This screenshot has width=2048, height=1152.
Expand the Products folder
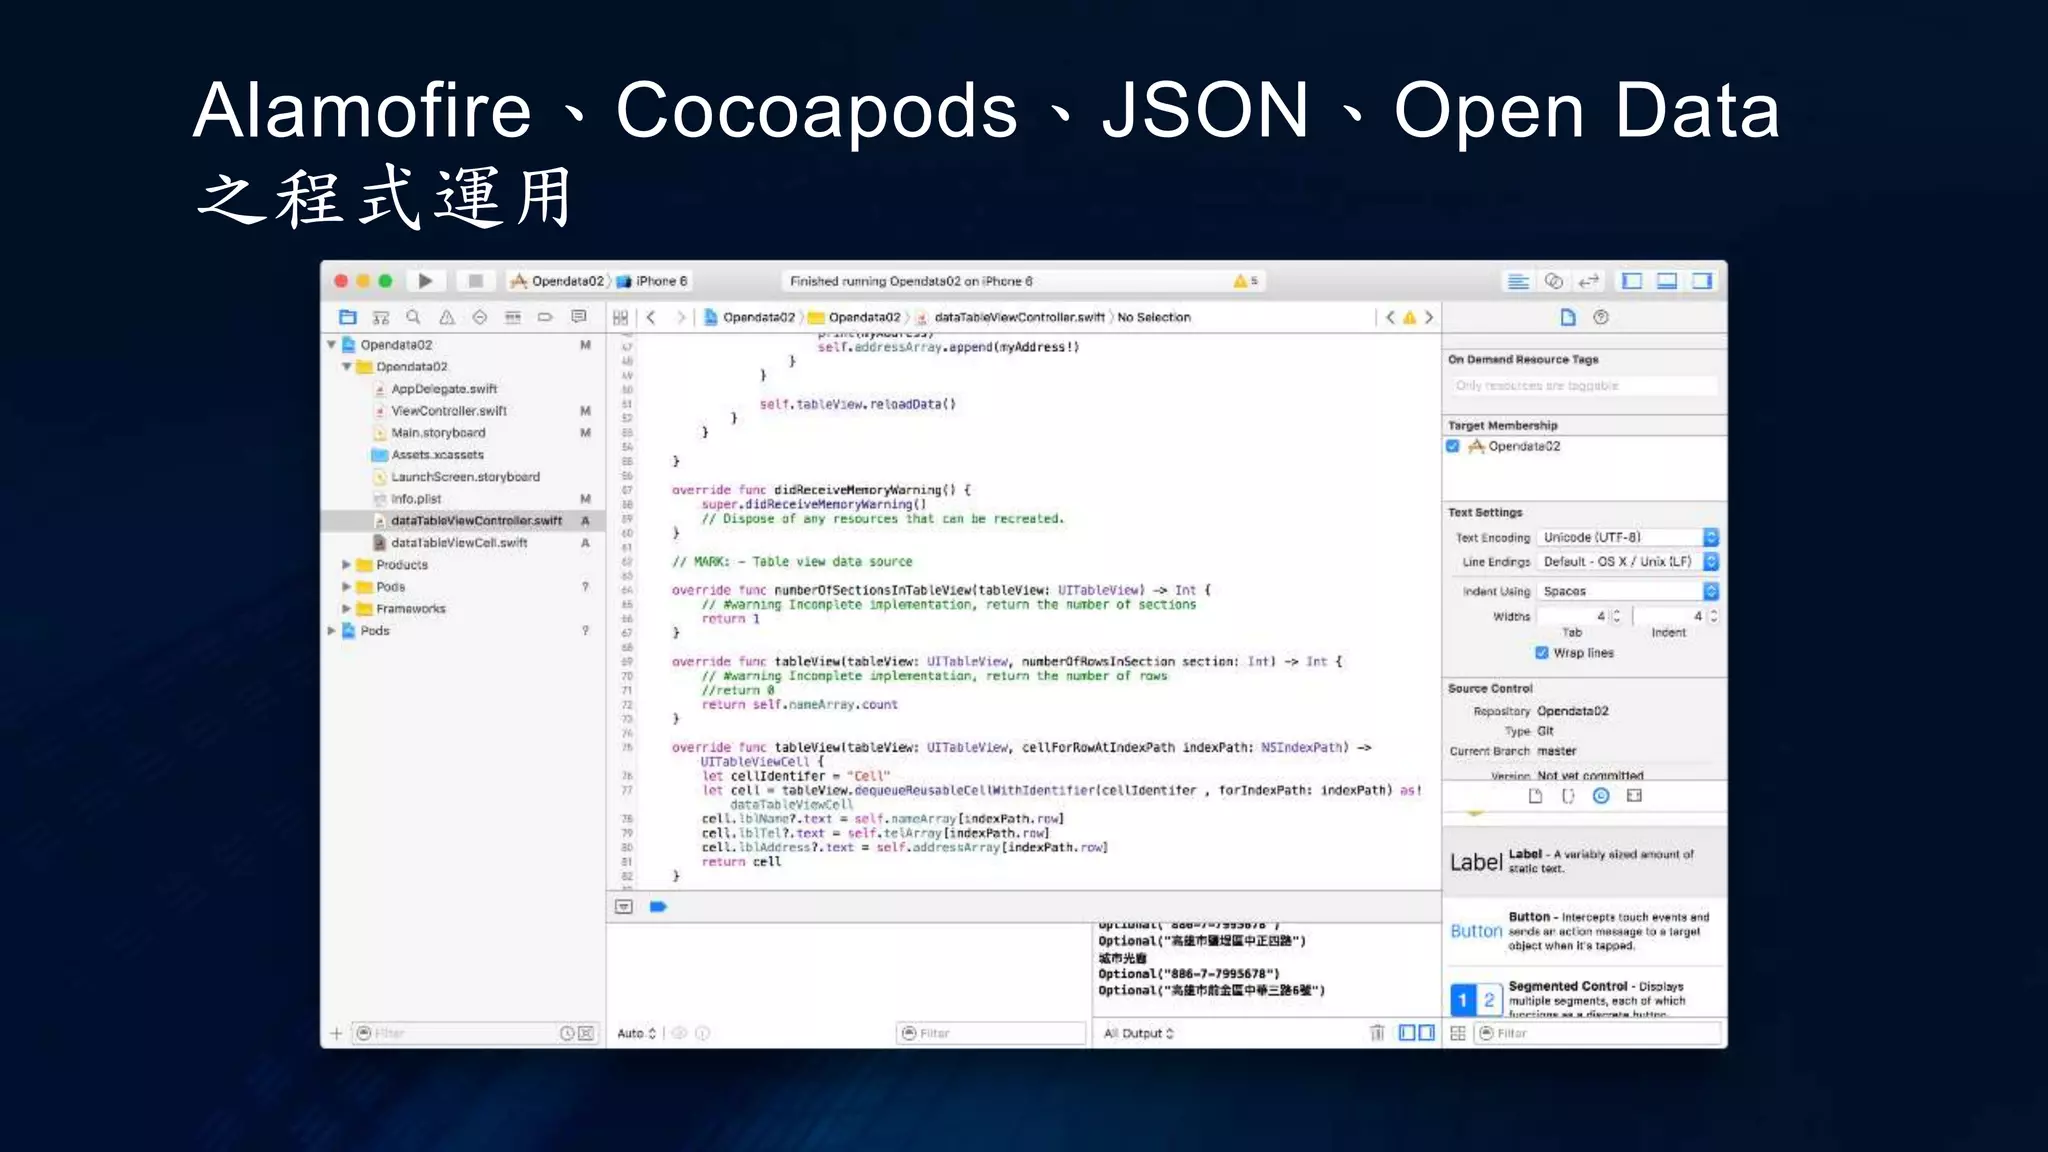pyautogui.click(x=347, y=565)
